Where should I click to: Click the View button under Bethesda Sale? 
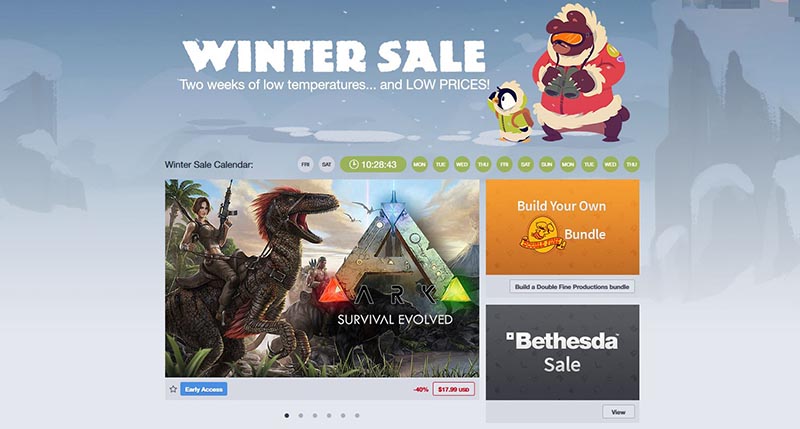618,412
